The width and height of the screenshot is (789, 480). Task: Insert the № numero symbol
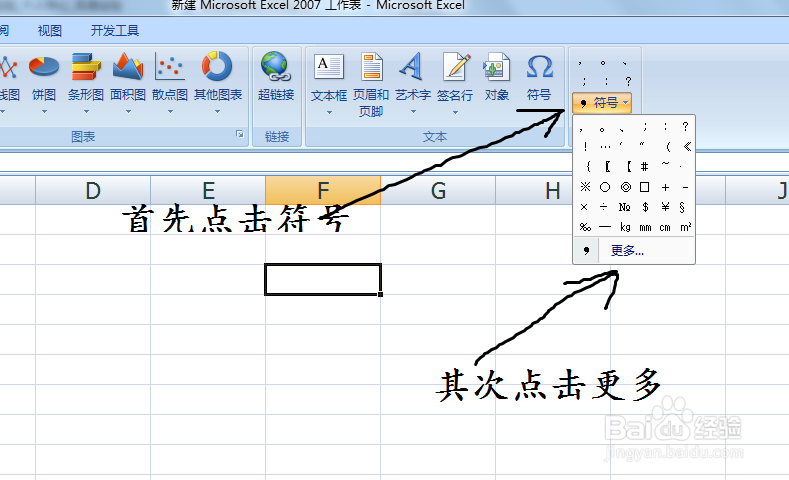click(x=624, y=207)
